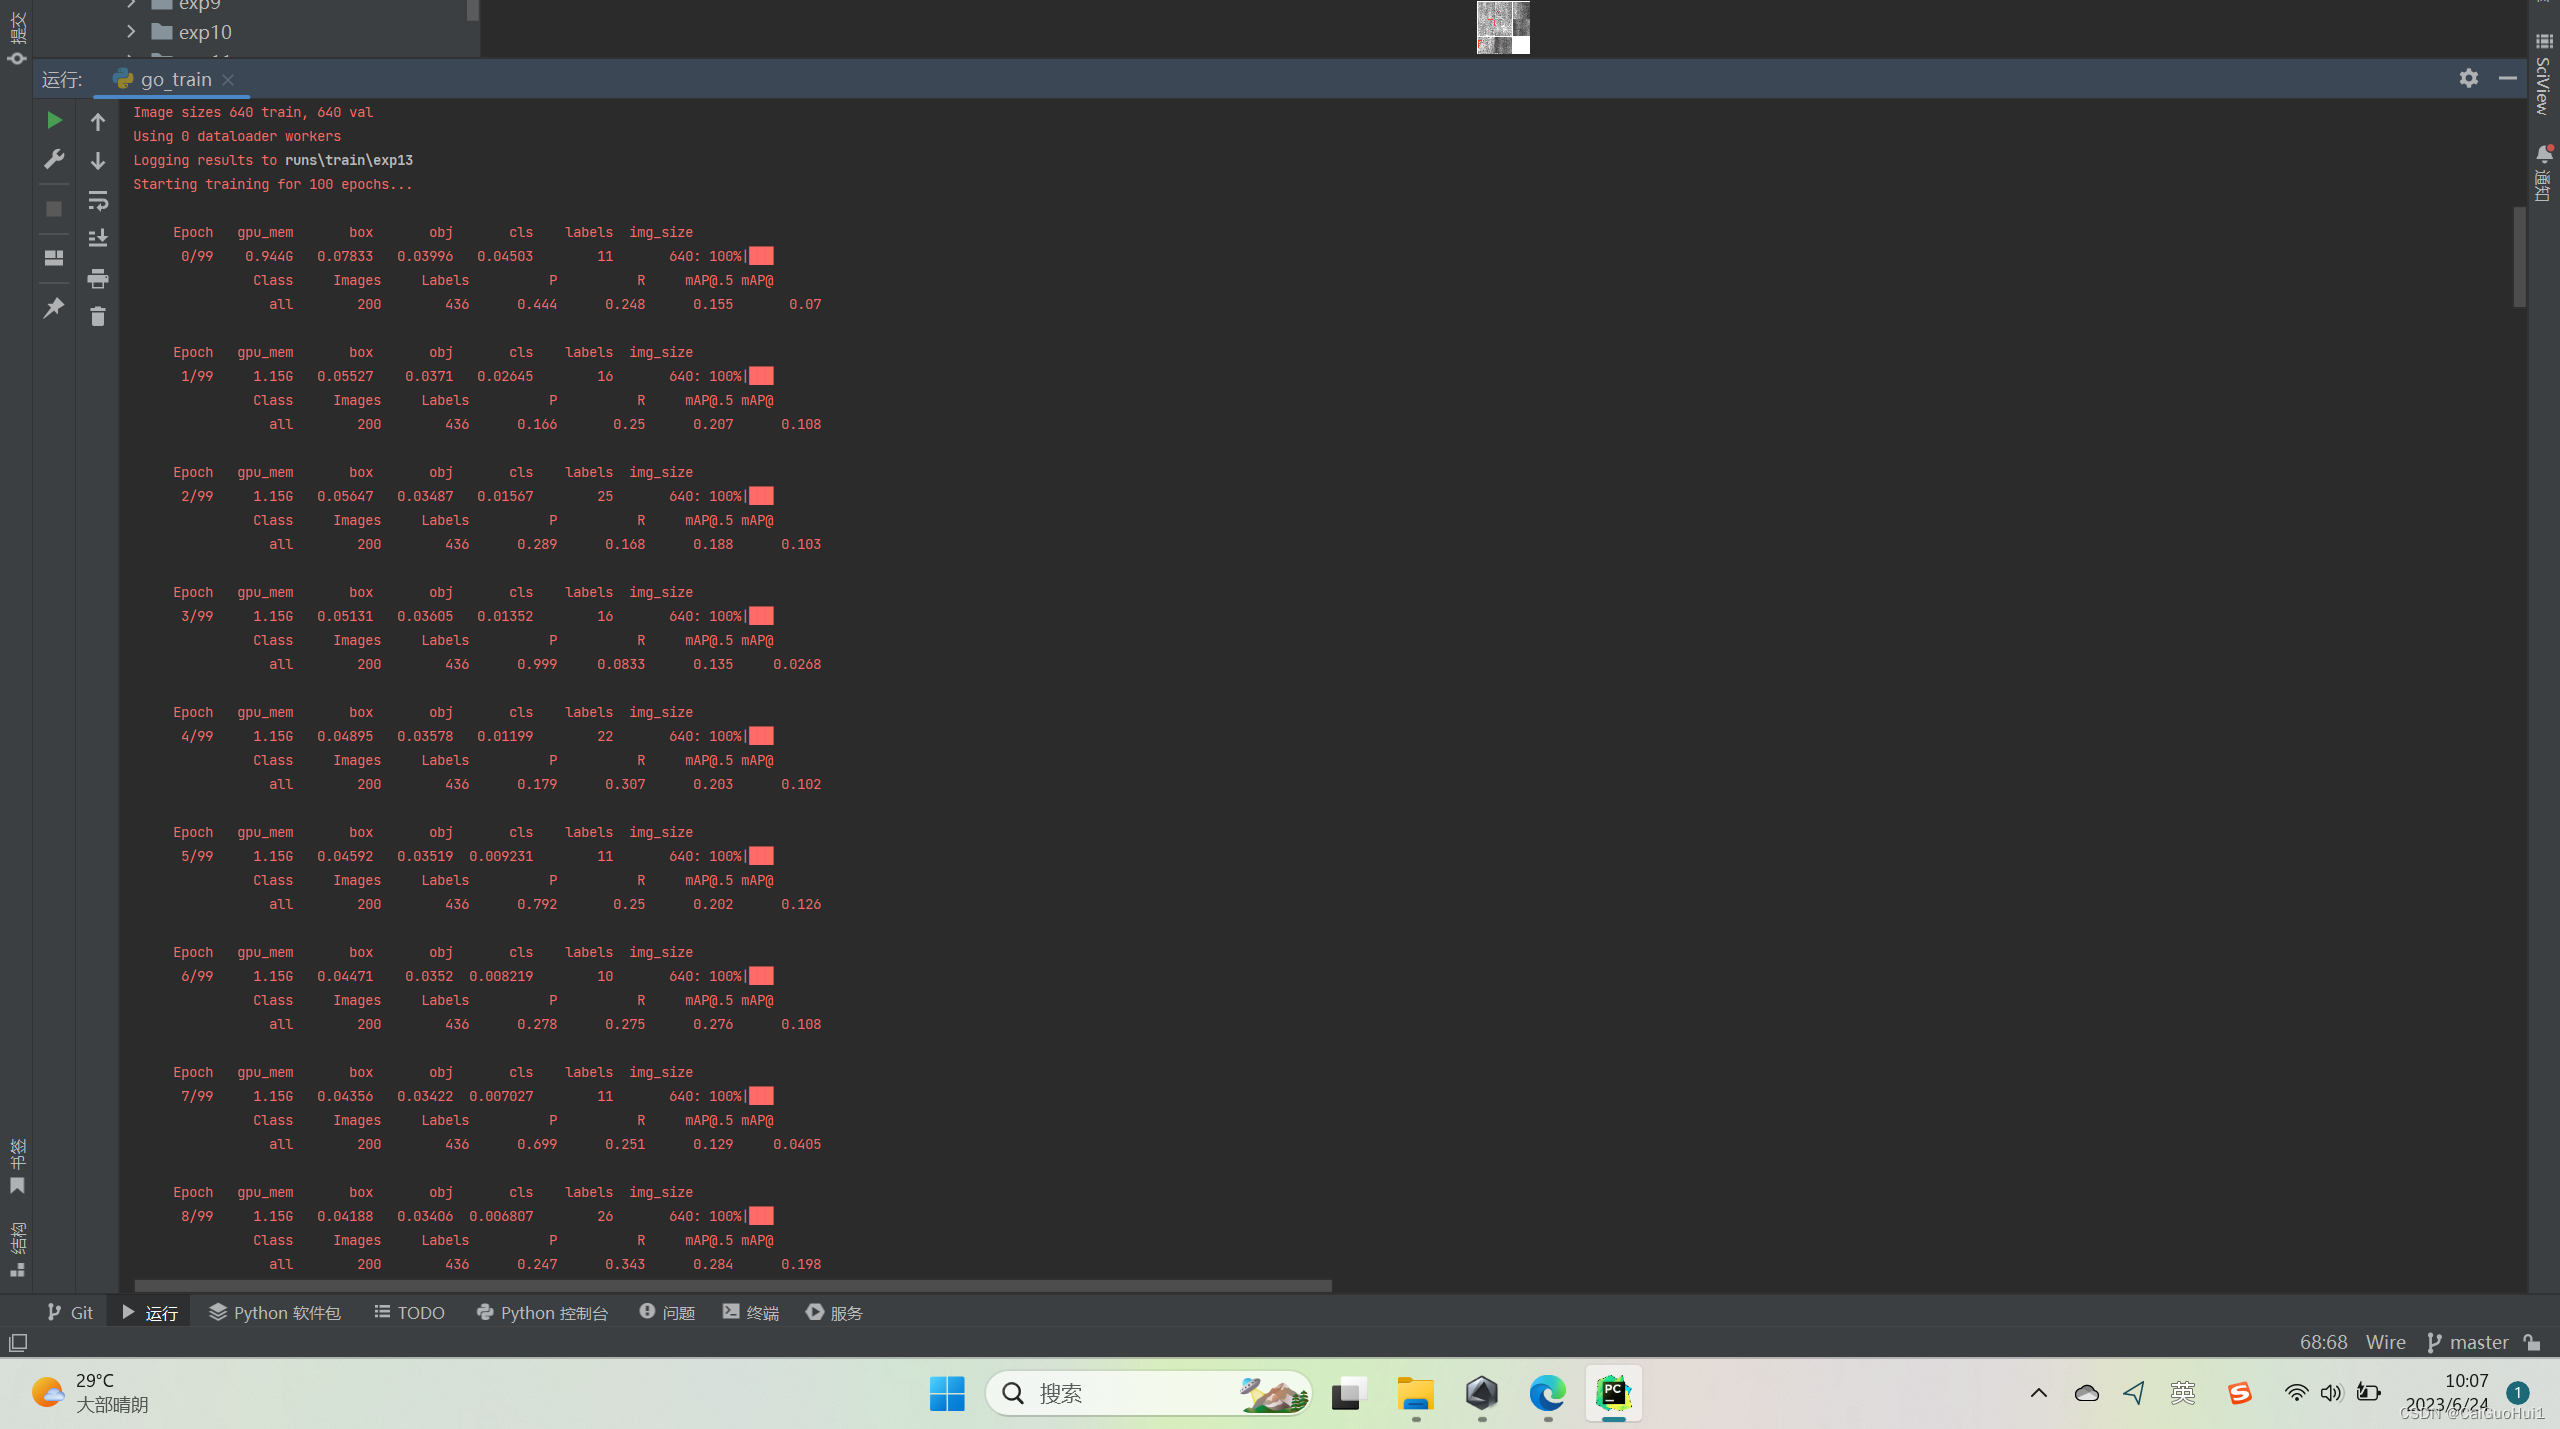The width and height of the screenshot is (2560, 1429).
Task: Rerun go_train with the green play icon
Action: pos(54,120)
